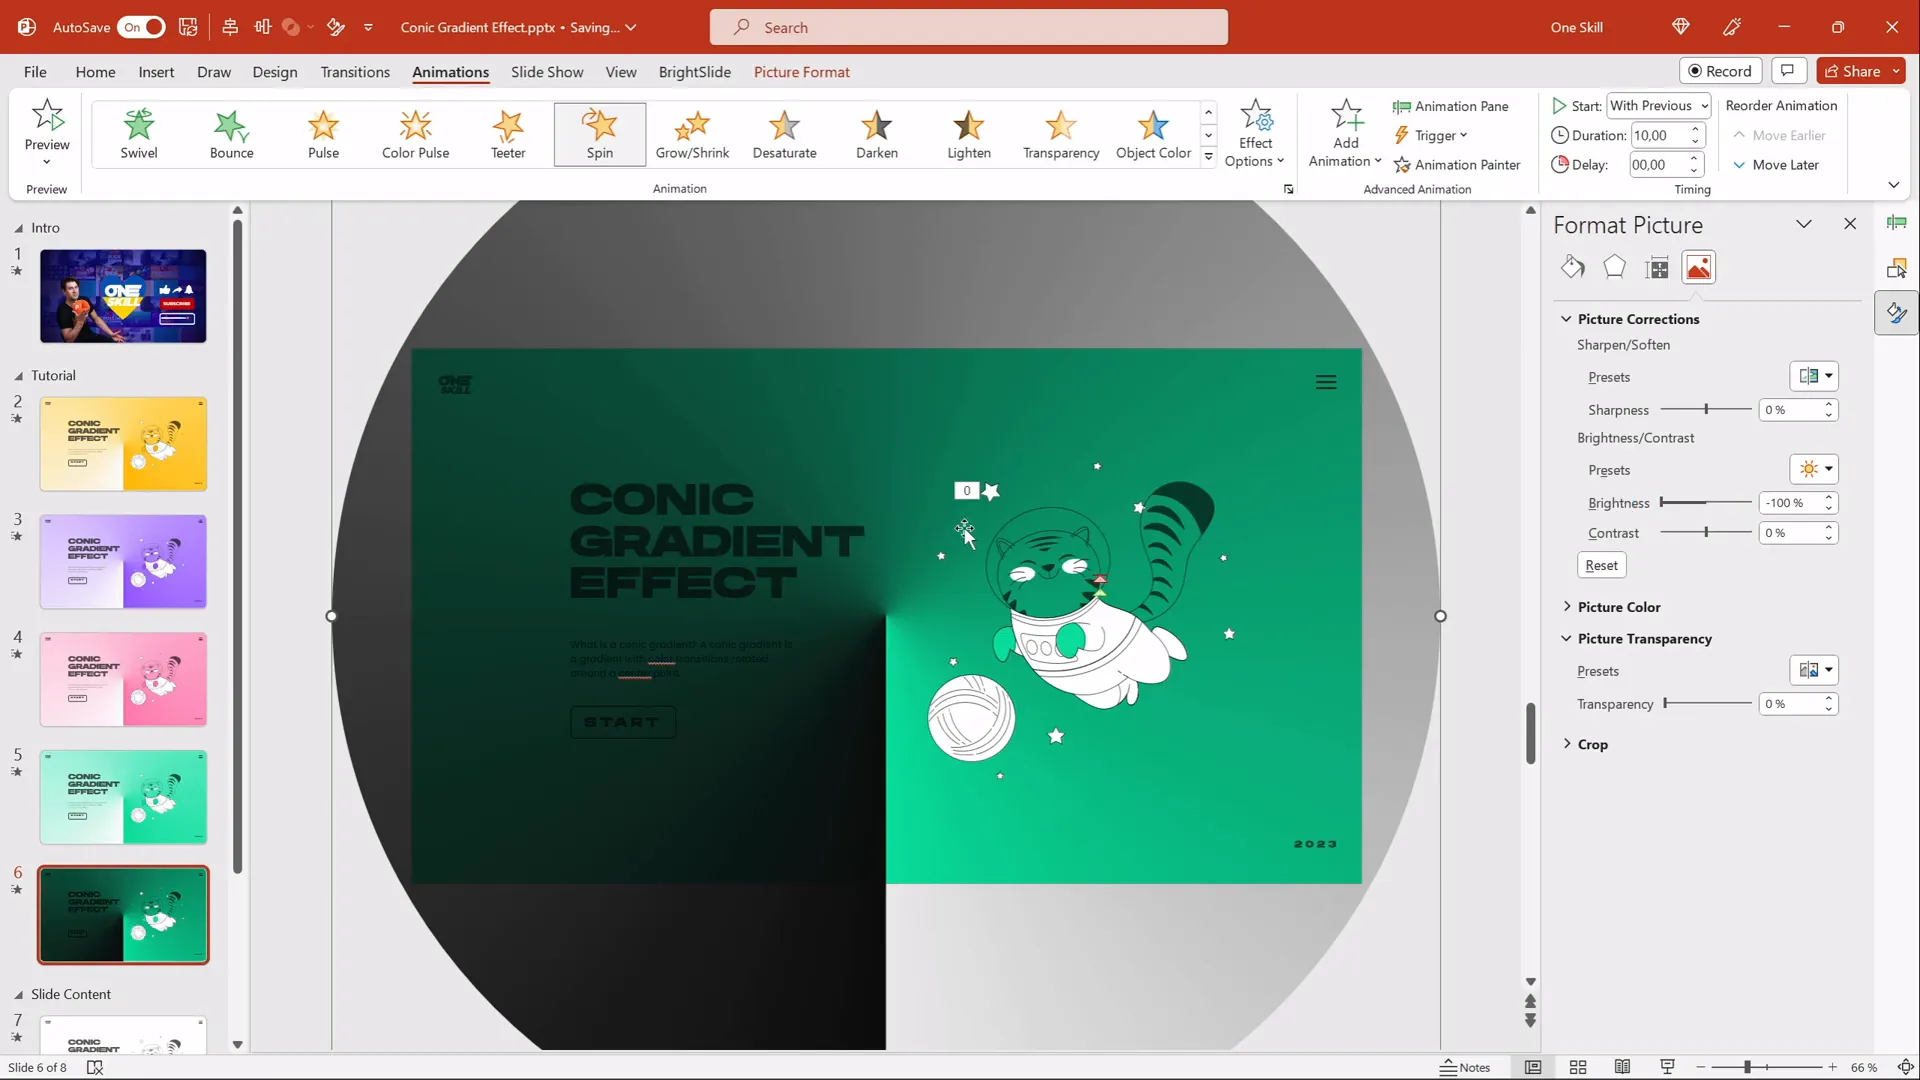Apply the Grow/Shrink animation
The width and height of the screenshot is (1920, 1080).
point(693,133)
